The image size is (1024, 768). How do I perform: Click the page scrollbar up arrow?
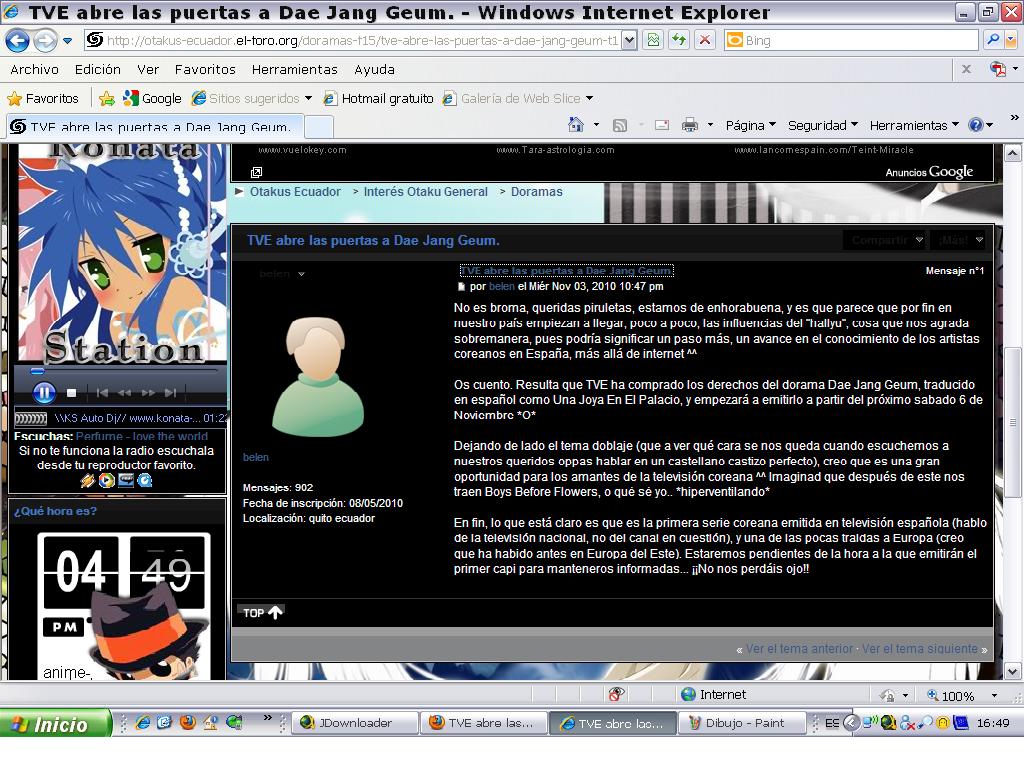pos(1012,154)
